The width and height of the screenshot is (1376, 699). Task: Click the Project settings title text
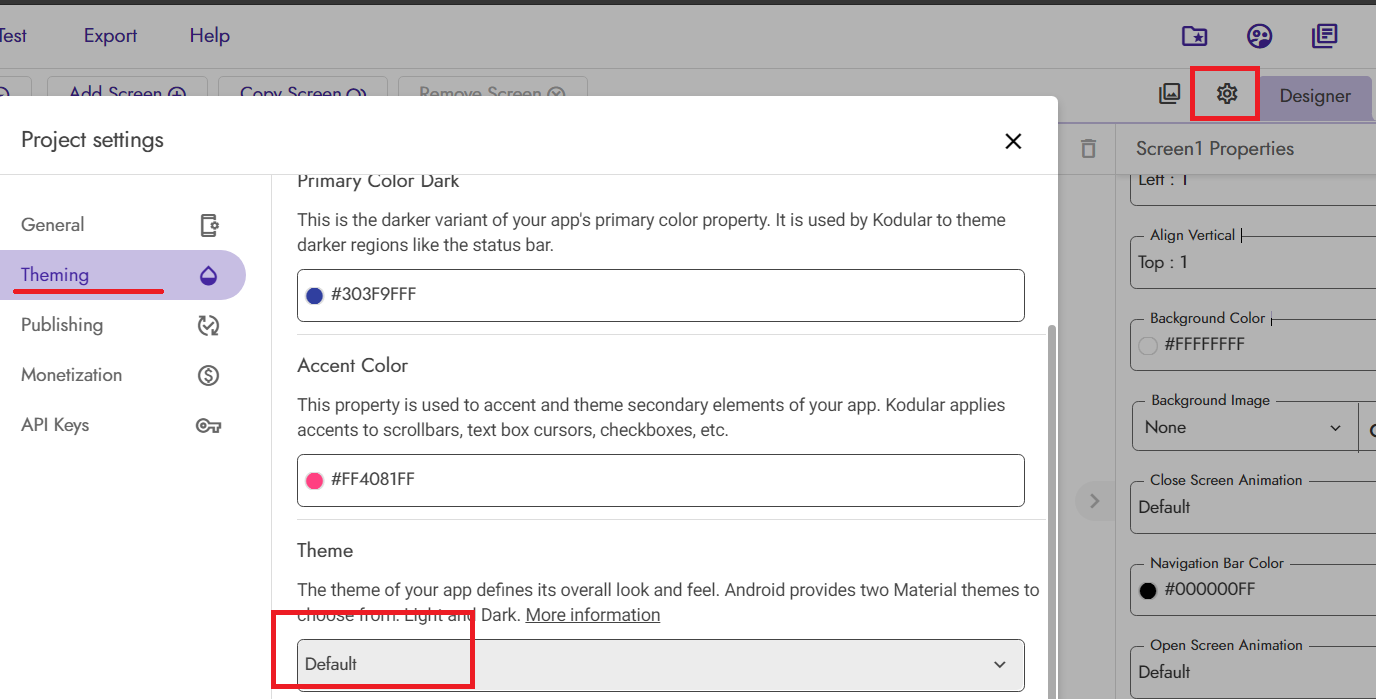click(x=92, y=140)
